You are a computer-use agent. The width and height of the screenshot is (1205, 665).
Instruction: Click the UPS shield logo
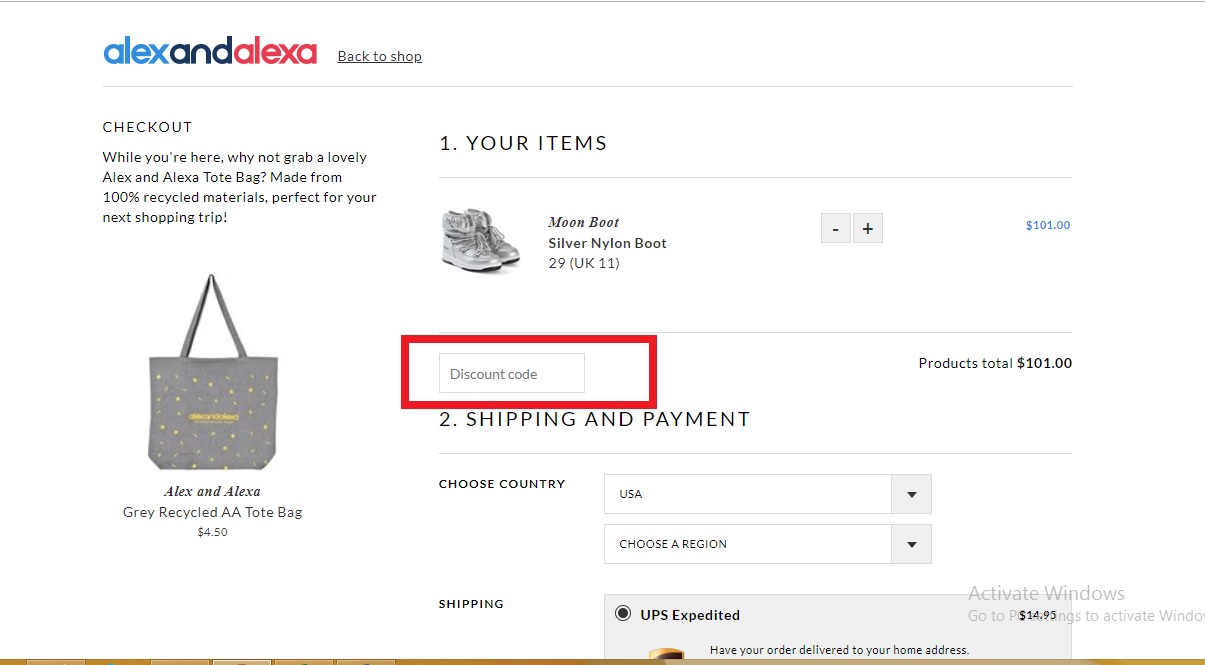click(x=668, y=655)
